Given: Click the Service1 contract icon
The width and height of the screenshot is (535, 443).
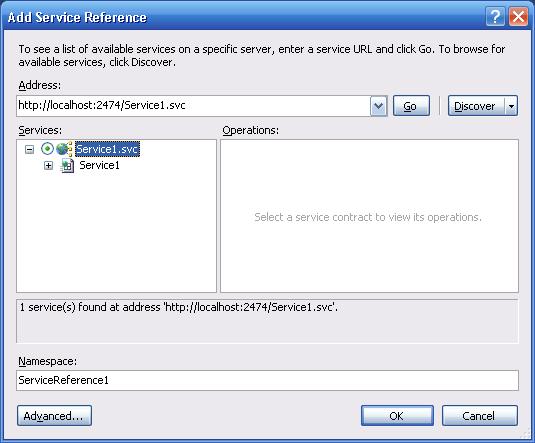Looking at the screenshot, I should [x=67, y=166].
